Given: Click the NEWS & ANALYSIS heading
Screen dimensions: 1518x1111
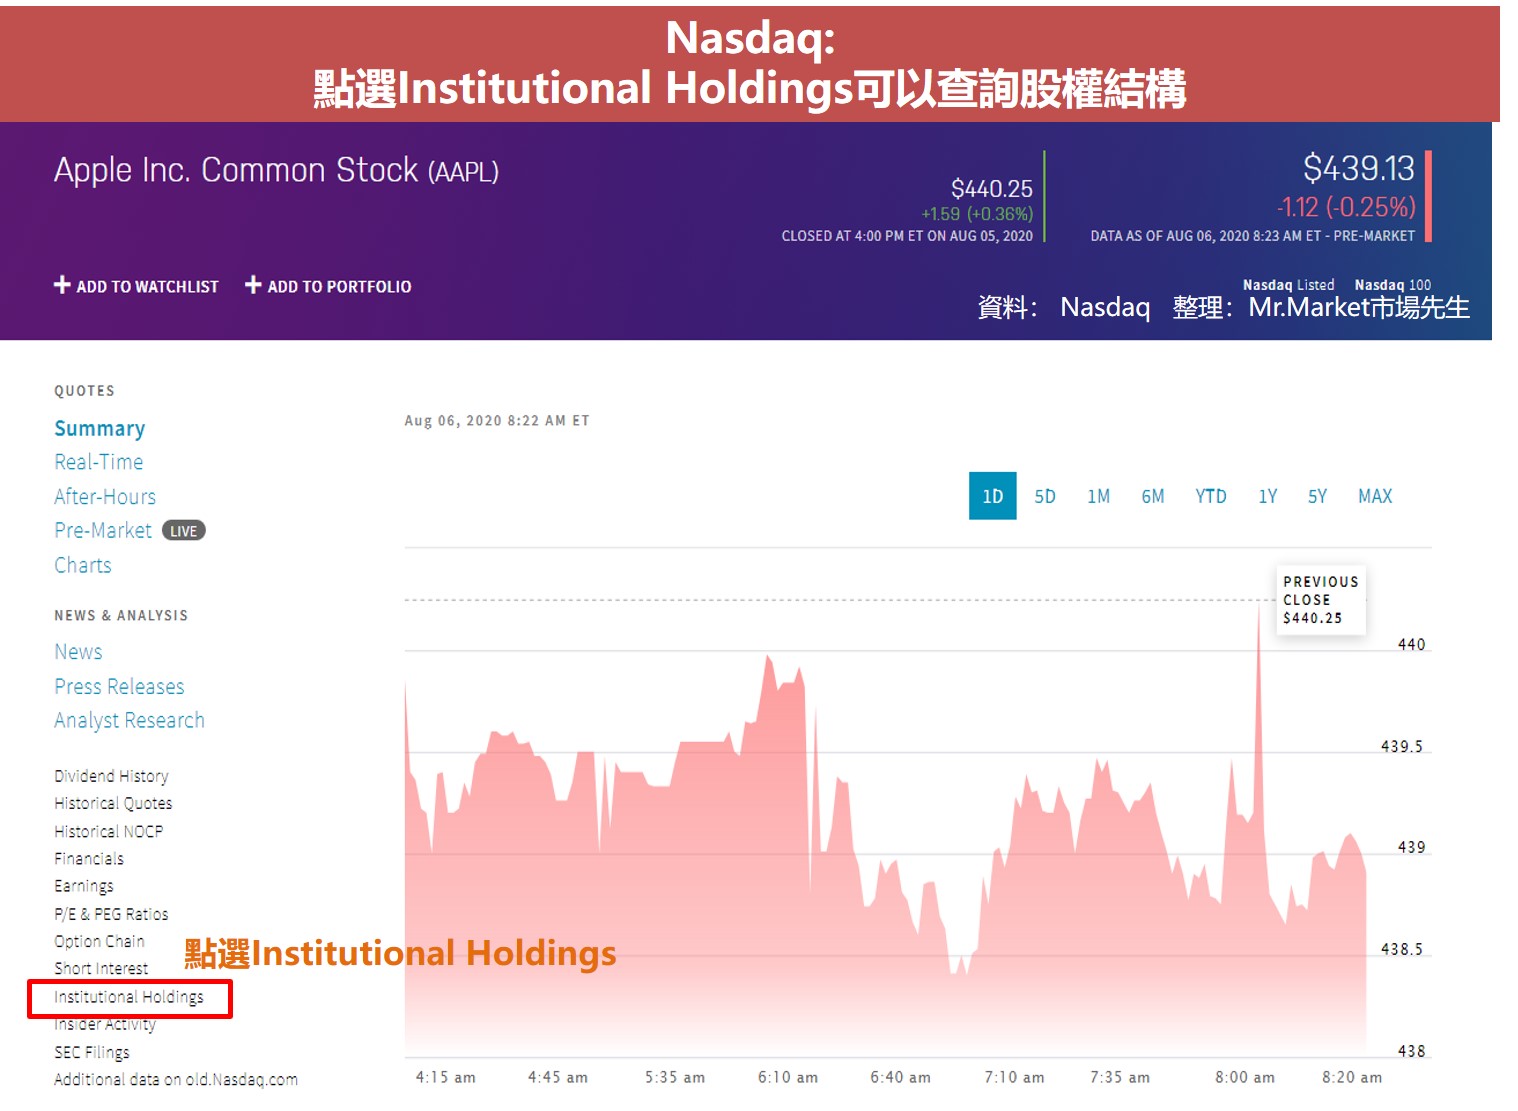Looking at the screenshot, I should pyautogui.click(x=121, y=616).
